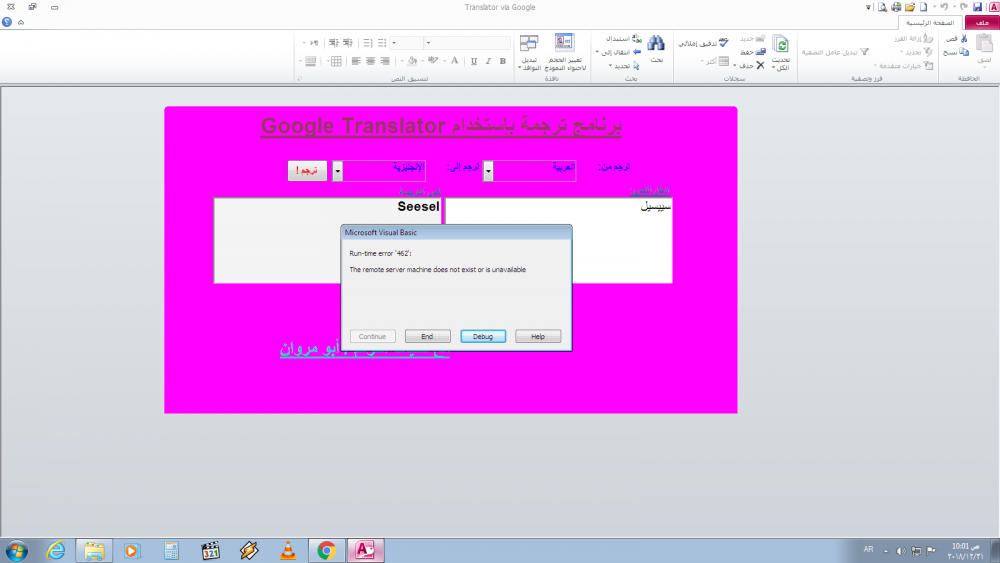Screen dimensions: 1000x563
Task: Open the font name combo box
Action: pyautogui.click(x=468, y=43)
